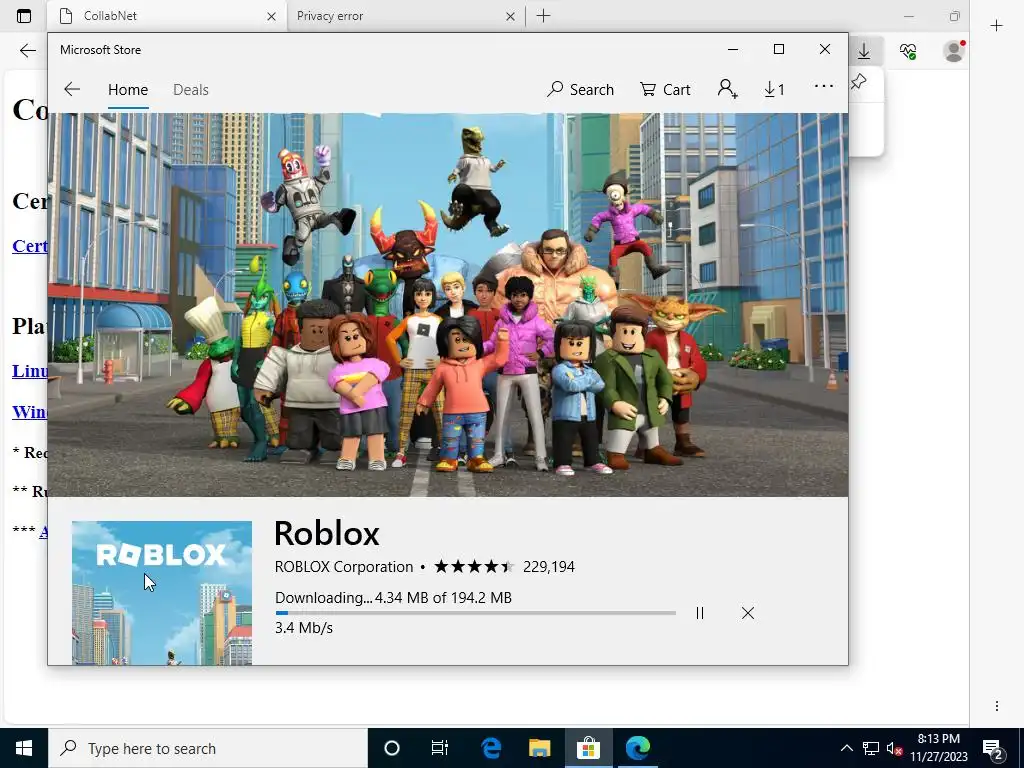Open Edge browser essentials heart icon
1024x768 pixels.
click(x=908, y=51)
